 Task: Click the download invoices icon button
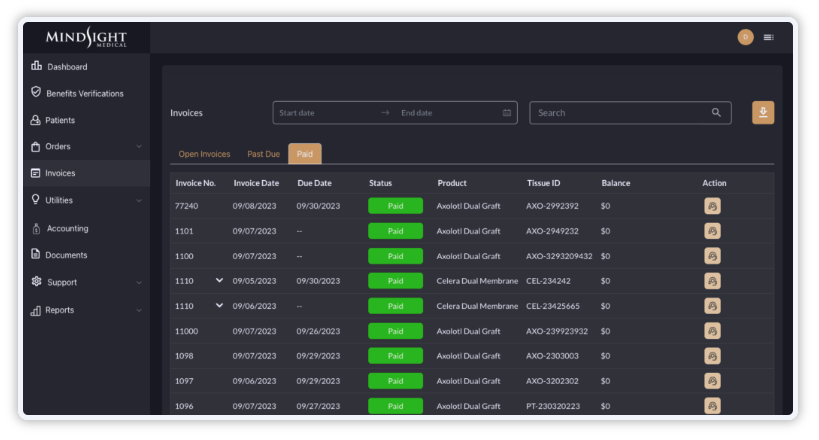point(763,113)
